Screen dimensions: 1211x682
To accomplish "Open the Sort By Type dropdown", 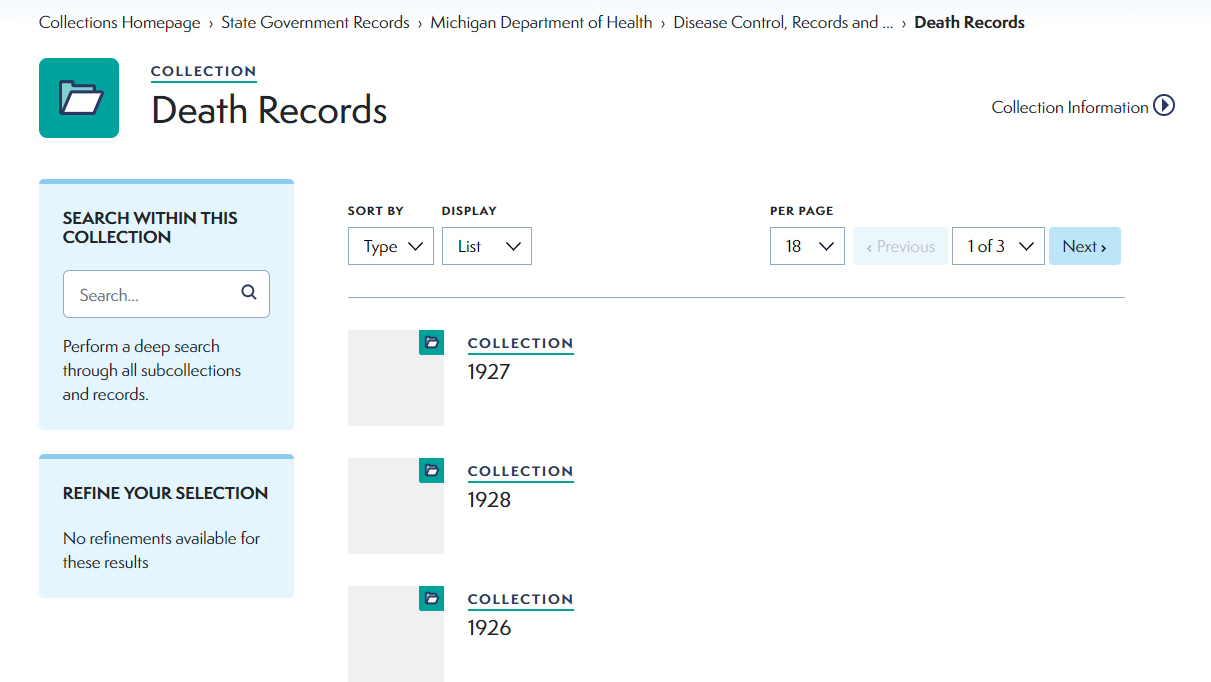I will [x=390, y=245].
